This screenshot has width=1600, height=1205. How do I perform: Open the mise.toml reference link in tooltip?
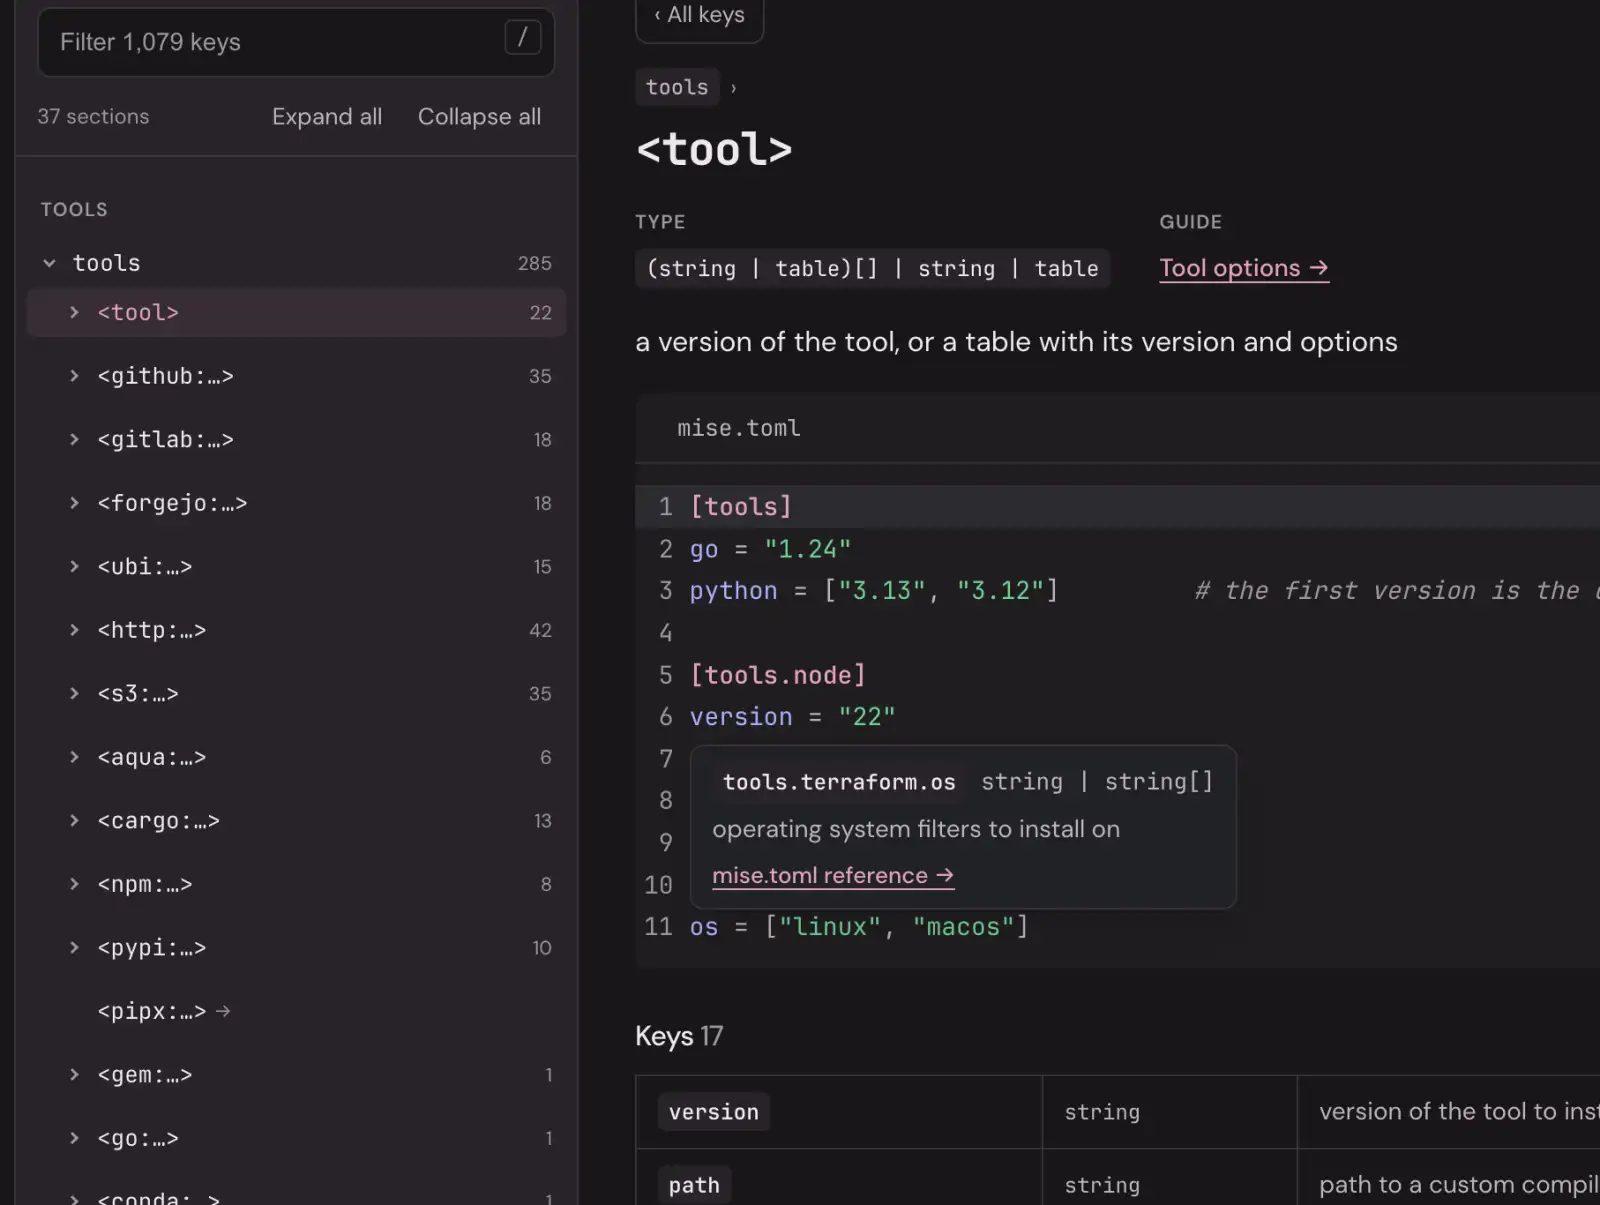pos(833,876)
